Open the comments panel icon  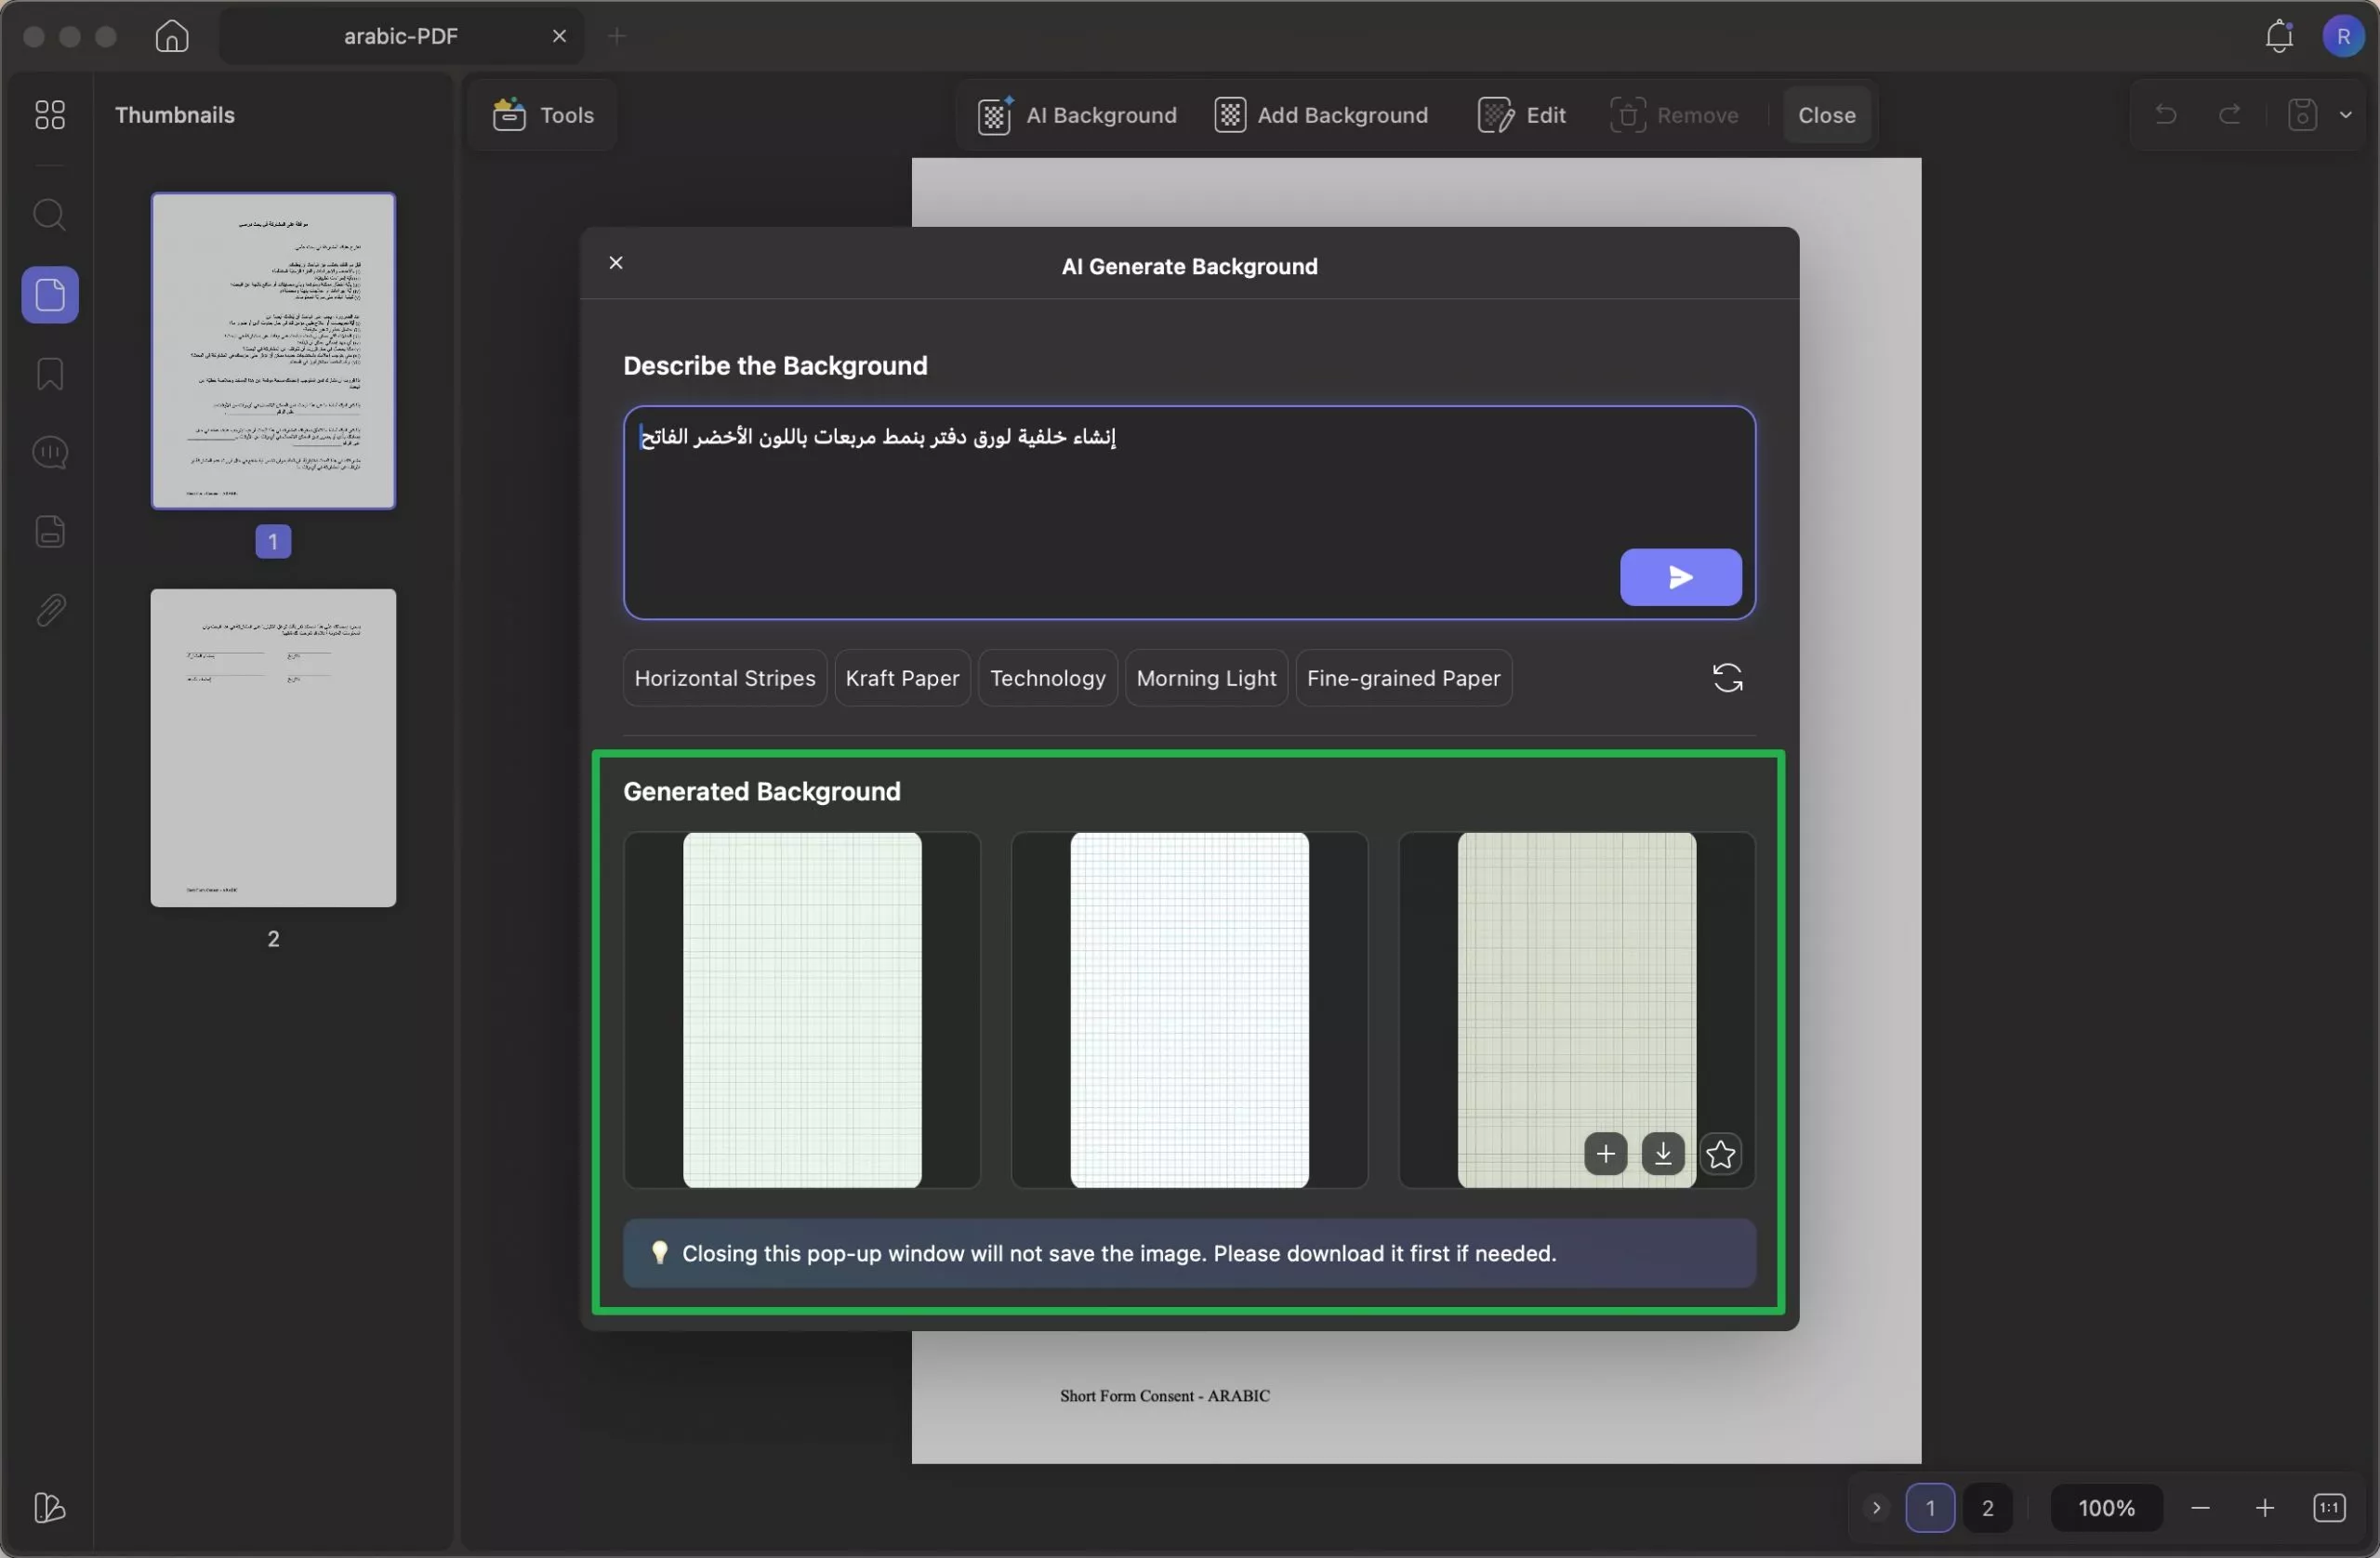tap(49, 453)
